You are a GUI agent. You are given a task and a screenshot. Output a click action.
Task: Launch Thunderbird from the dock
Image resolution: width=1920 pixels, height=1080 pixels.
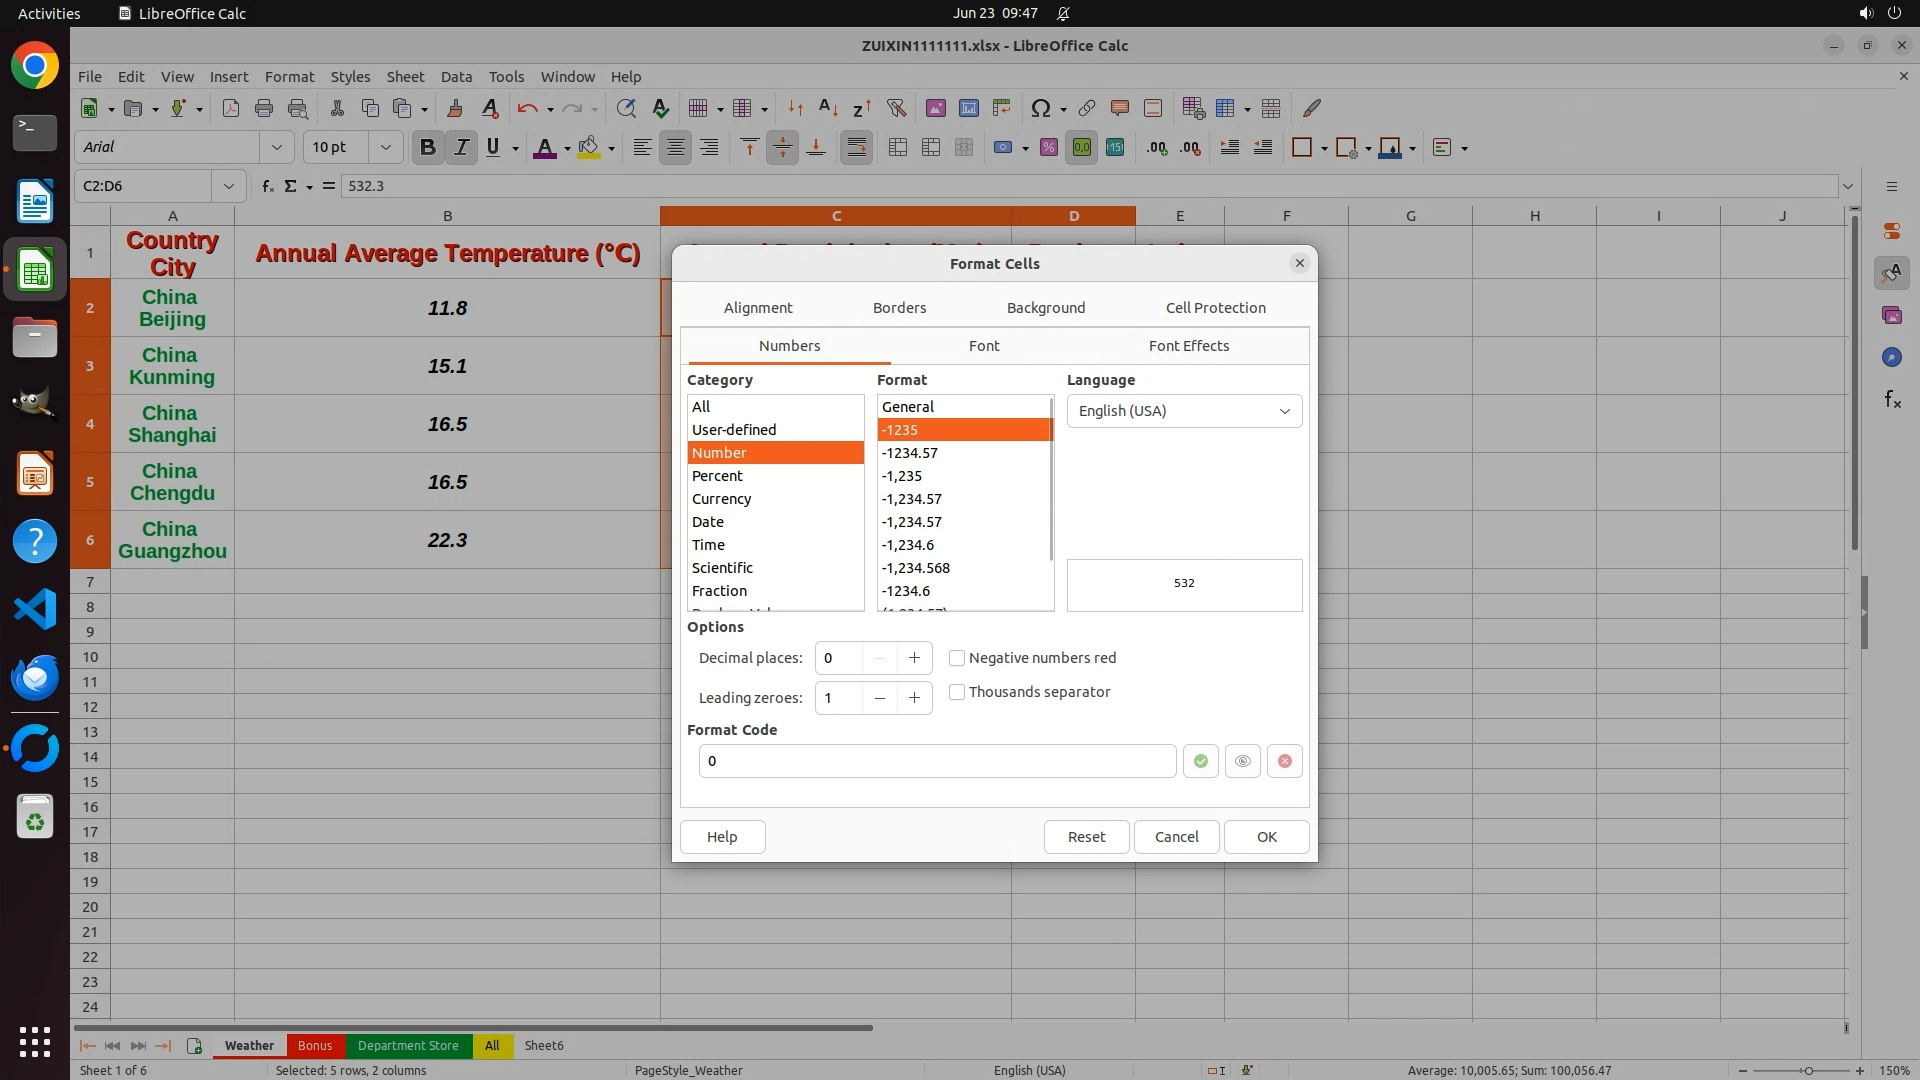pos(35,677)
